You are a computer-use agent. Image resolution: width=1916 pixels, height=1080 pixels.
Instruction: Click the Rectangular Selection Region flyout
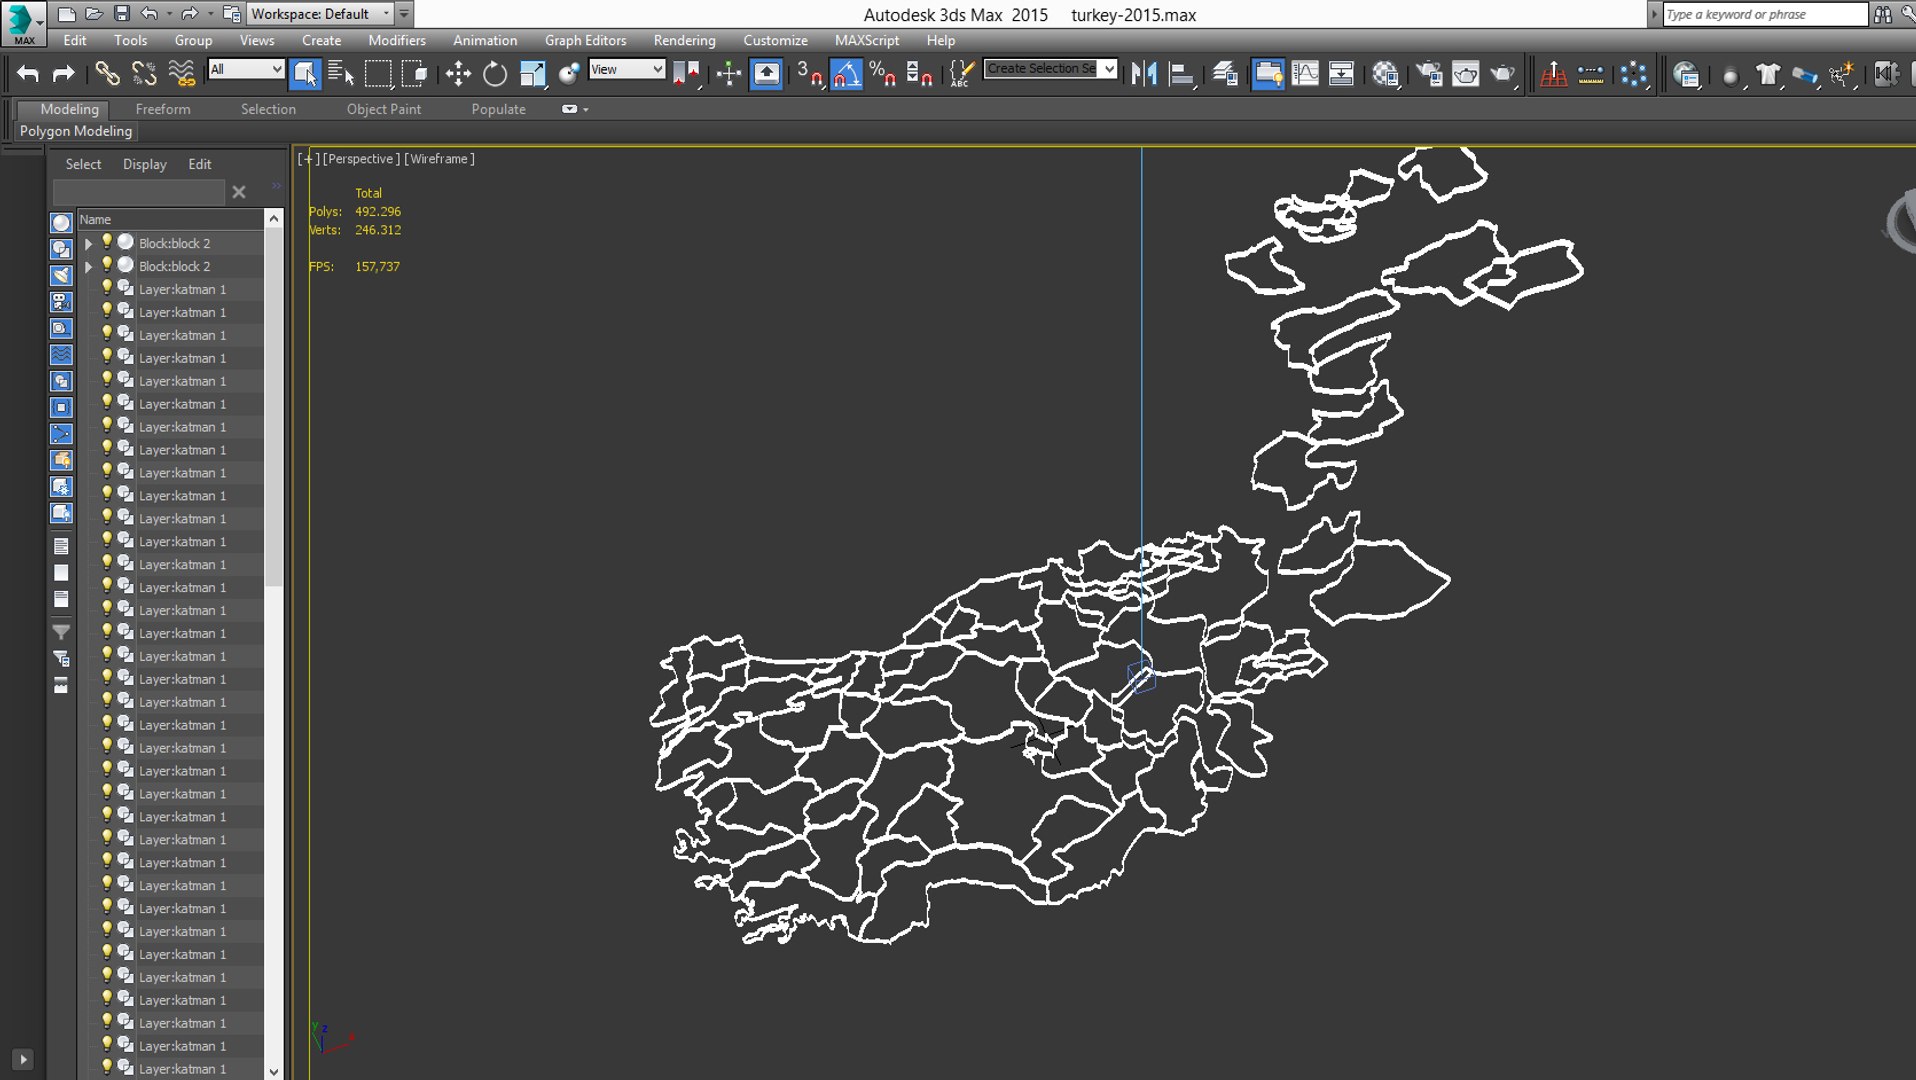(x=378, y=74)
